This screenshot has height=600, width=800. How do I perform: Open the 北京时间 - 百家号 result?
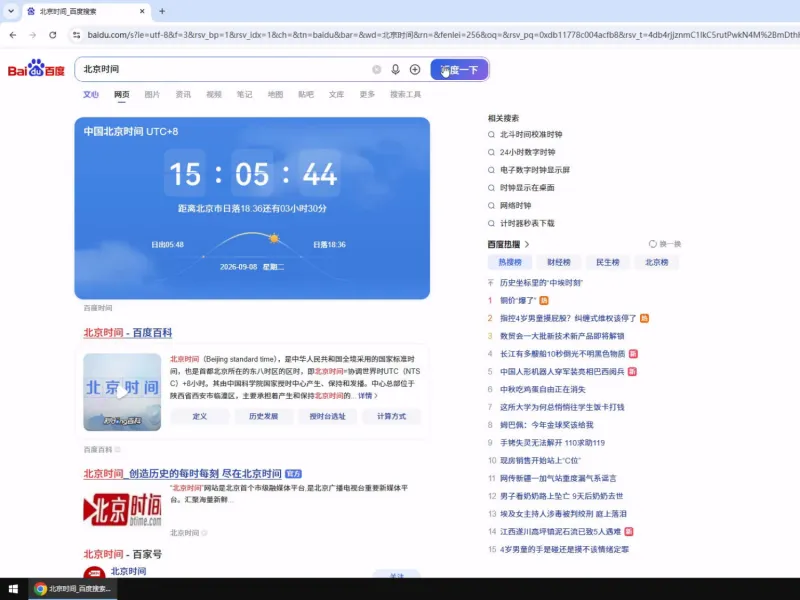pyautogui.click(x=122, y=554)
